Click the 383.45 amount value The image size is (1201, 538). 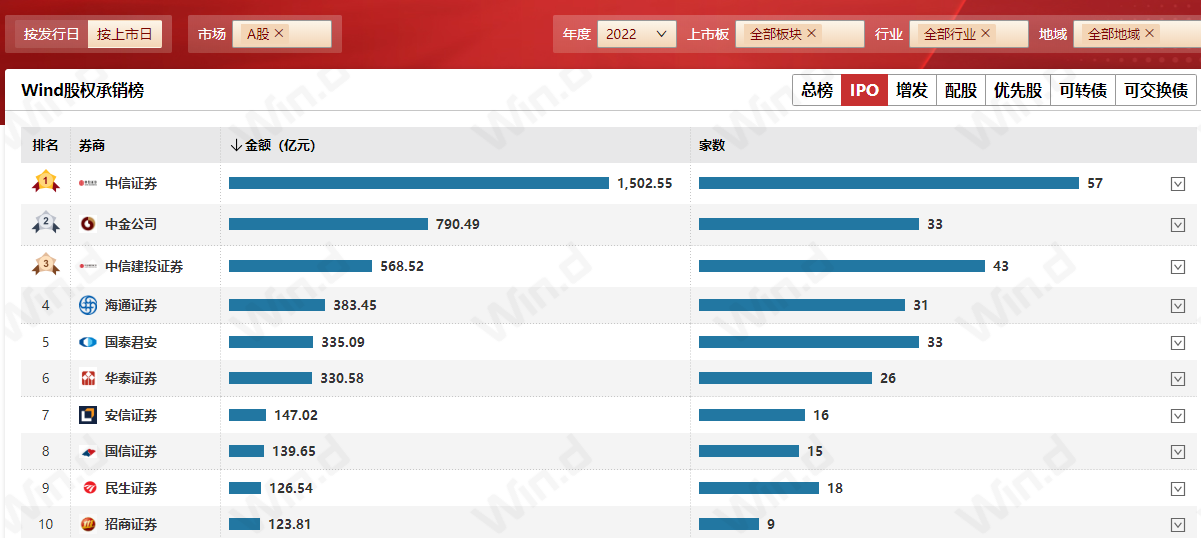click(355, 305)
